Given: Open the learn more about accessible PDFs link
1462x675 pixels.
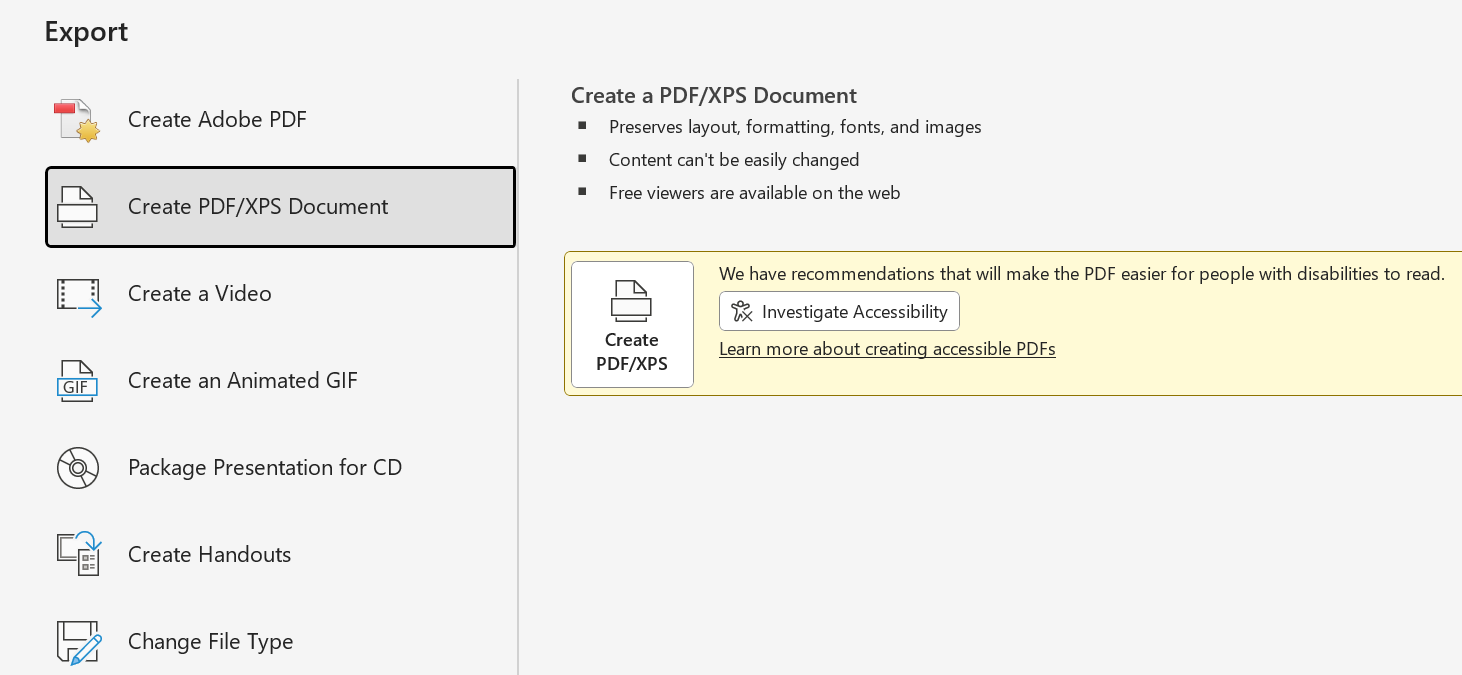Looking at the screenshot, I should [x=887, y=348].
